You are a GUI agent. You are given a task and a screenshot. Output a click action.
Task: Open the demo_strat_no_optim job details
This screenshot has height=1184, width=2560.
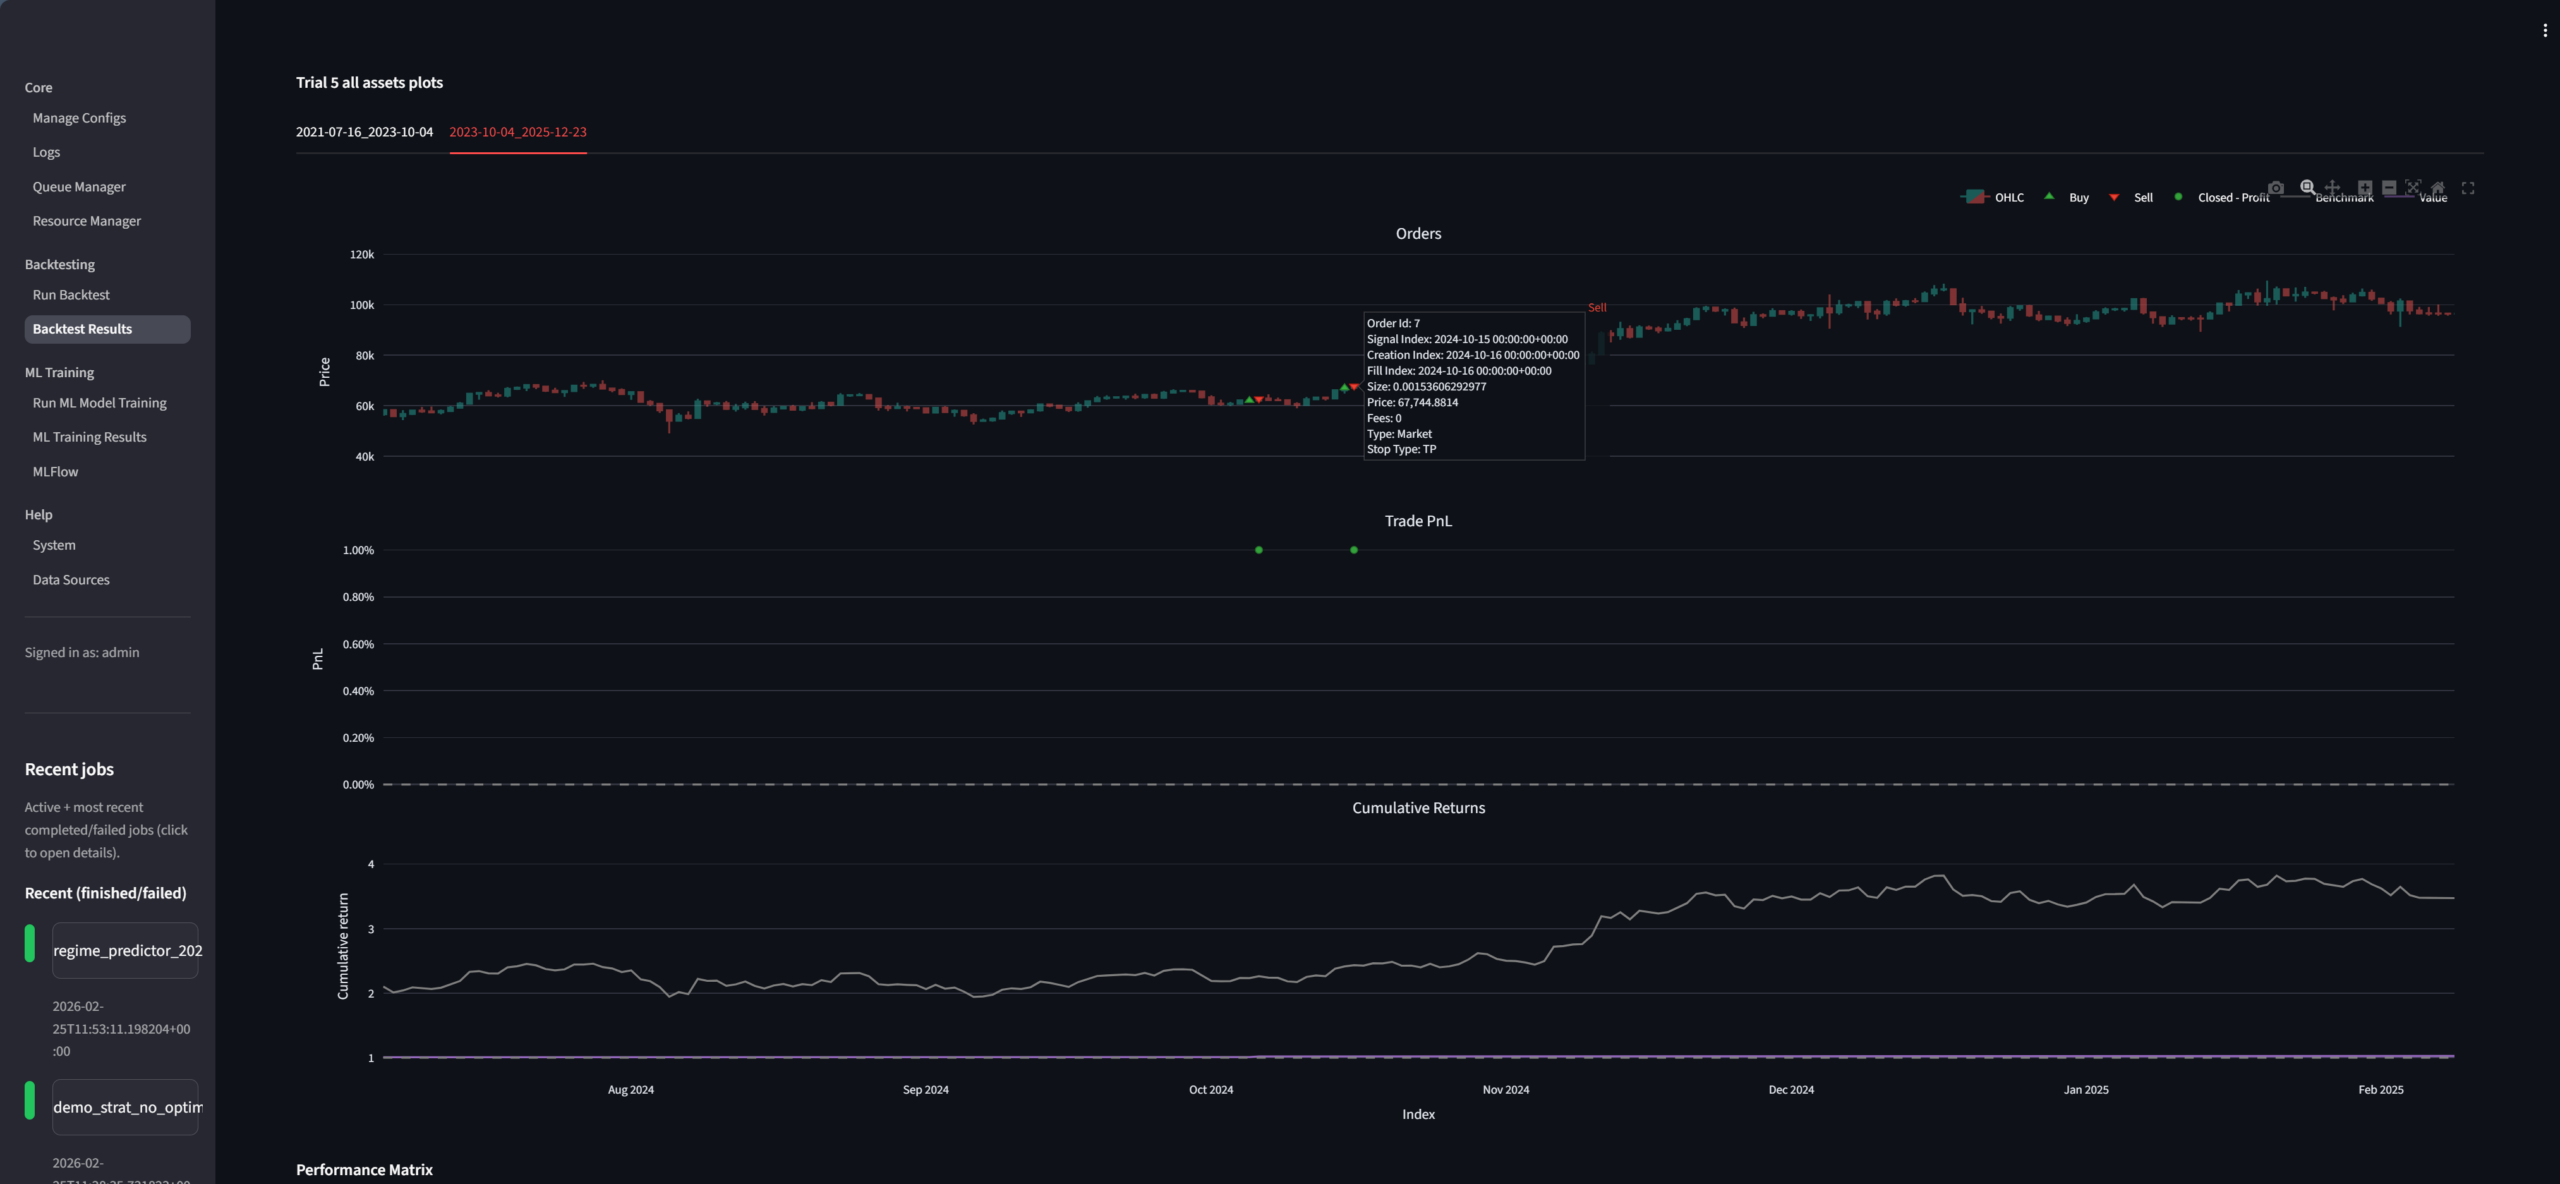126,1107
